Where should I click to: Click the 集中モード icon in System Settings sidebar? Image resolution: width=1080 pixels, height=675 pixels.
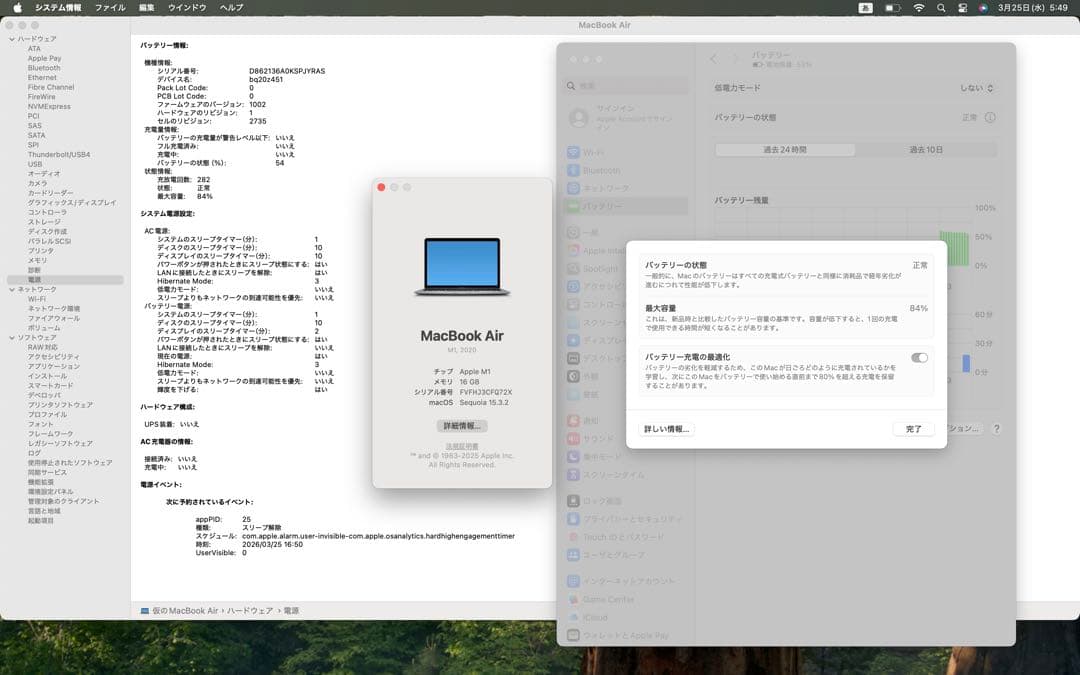pos(573,457)
